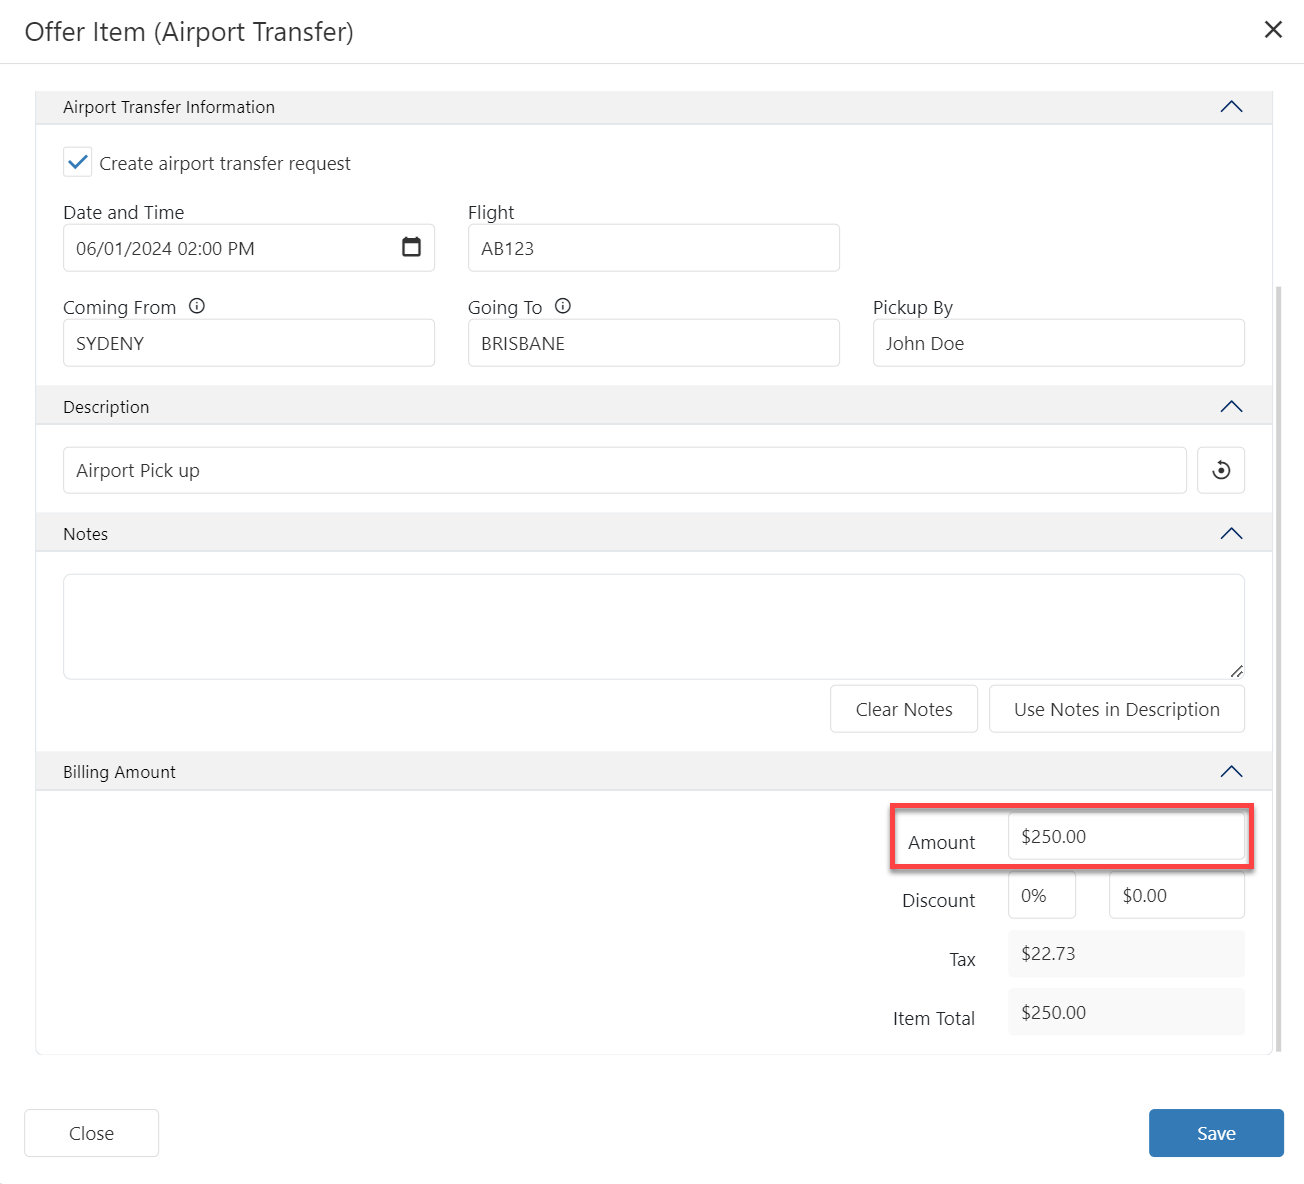The height and width of the screenshot is (1184, 1304).
Task: Click inside the Notes text area
Action: click(x=653, y=626)
